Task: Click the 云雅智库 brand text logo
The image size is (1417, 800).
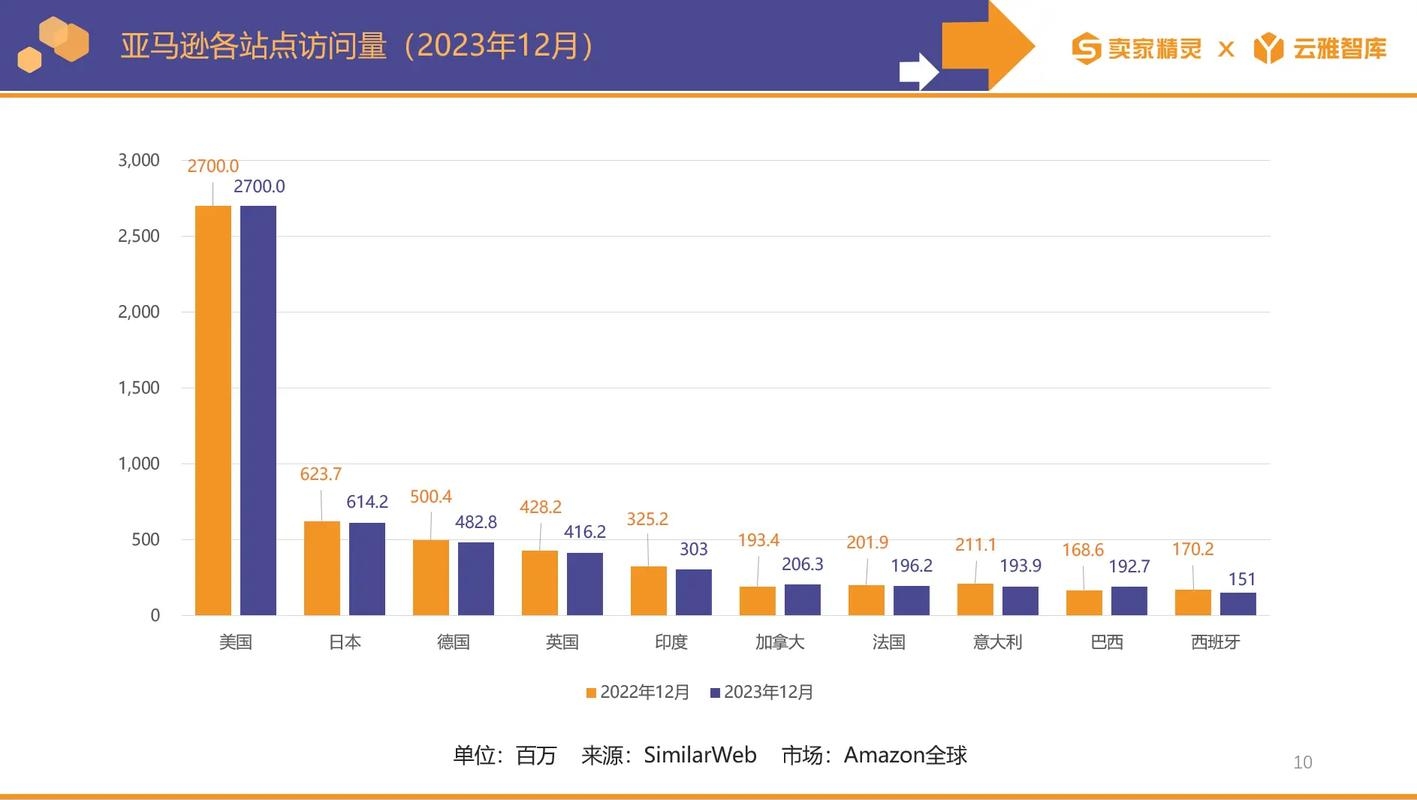Action: pyautogui.click(x=1339, y=46)
